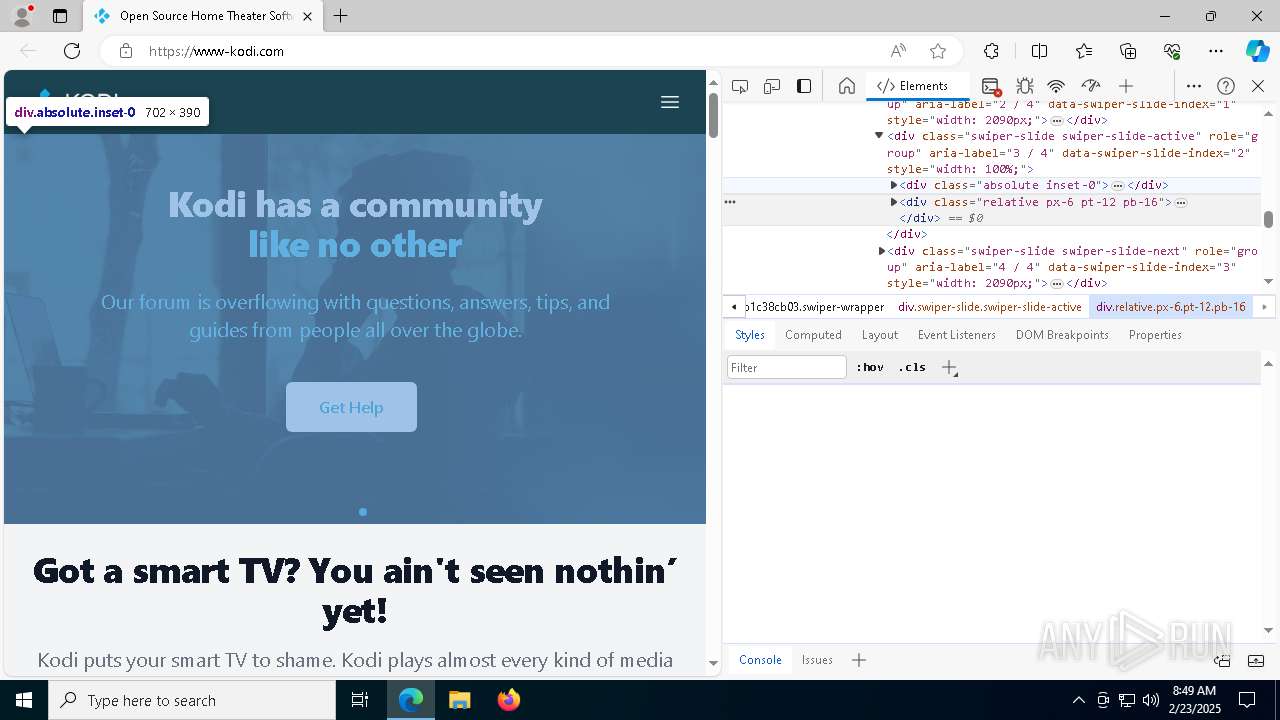The height and width of the screenshot is (720, 1280).
Task: Click the Get Help button on Kodi page
Action: (351, 407)
